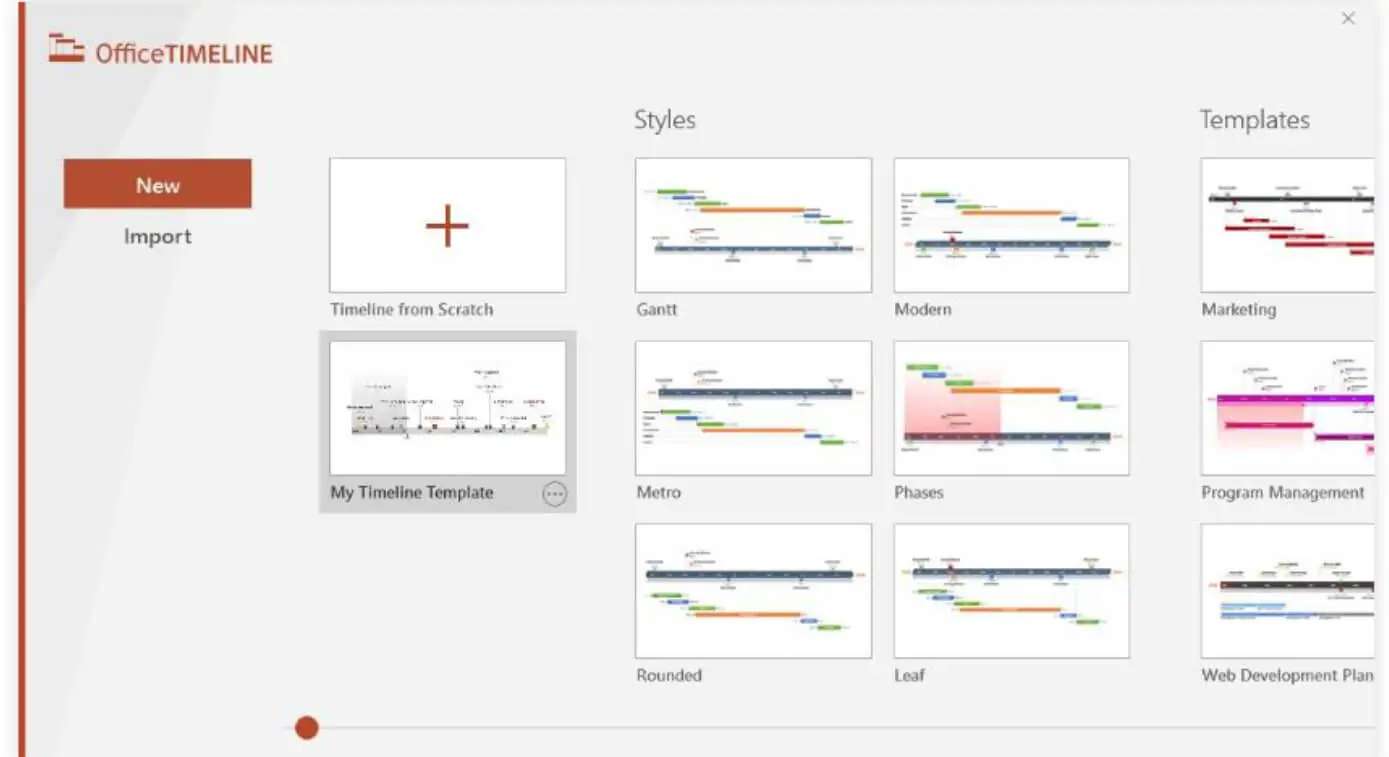Viewport: 1389px width, 757px height.
Task: Open the My Timeline Template options ellipsis
Action: (554, 493)
